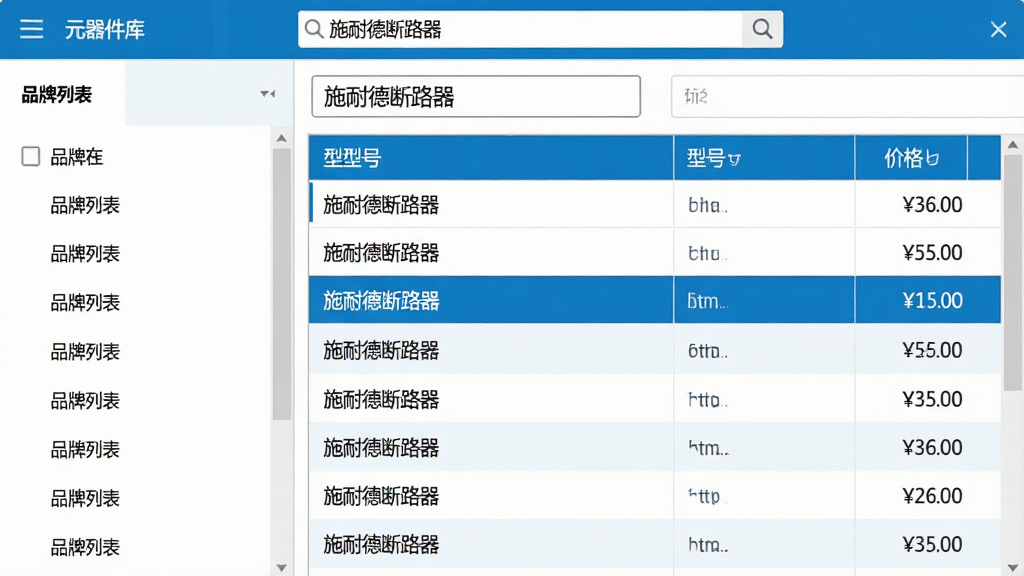
Task: Focus the search box in blue header bar
Action: [x=520, y=29]
